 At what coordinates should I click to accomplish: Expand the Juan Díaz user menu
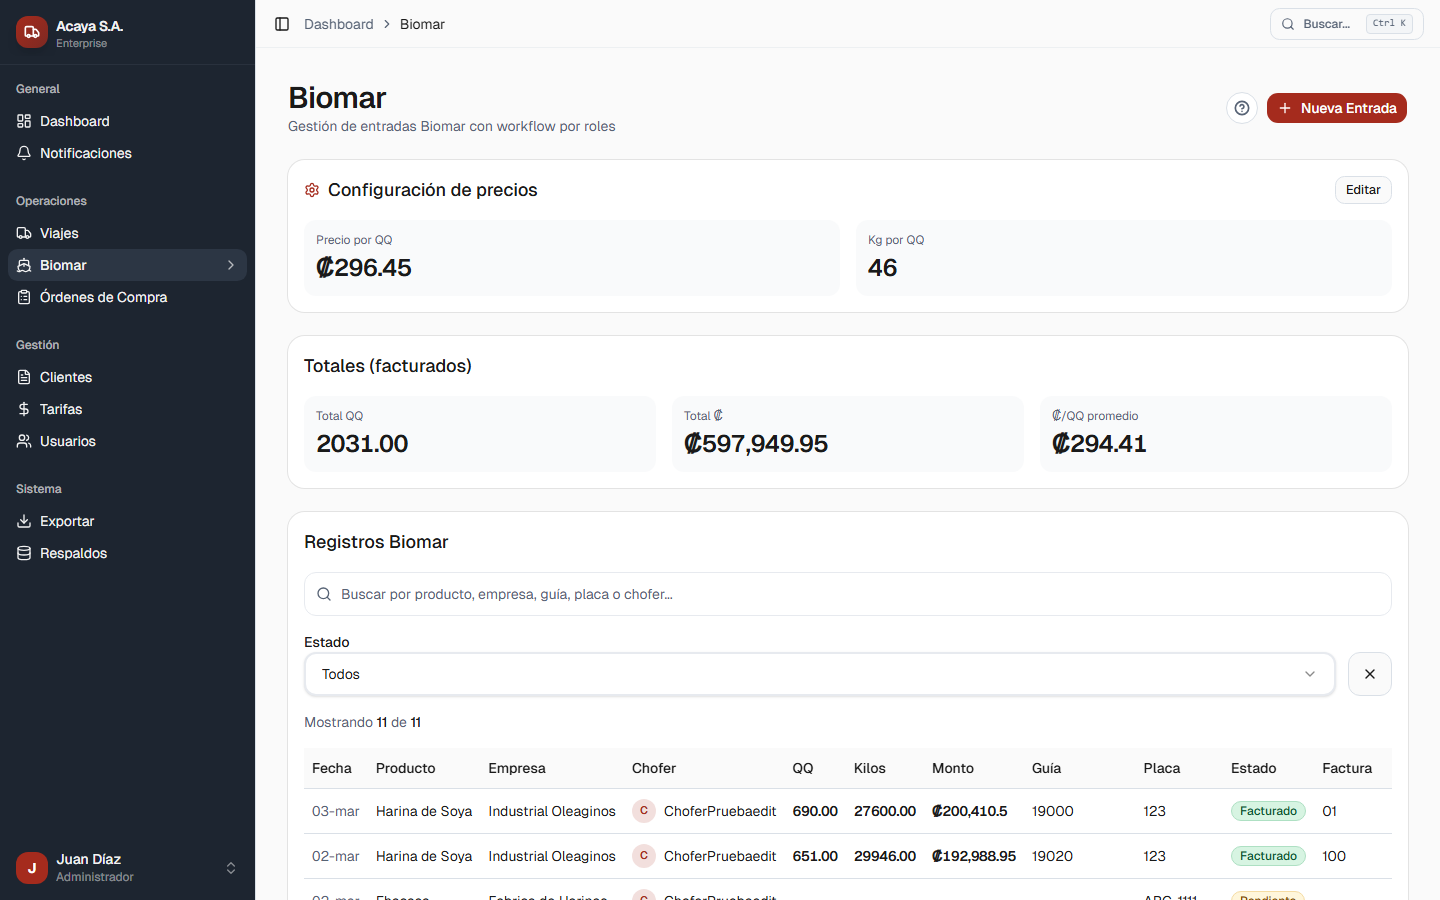pos(231,868)
